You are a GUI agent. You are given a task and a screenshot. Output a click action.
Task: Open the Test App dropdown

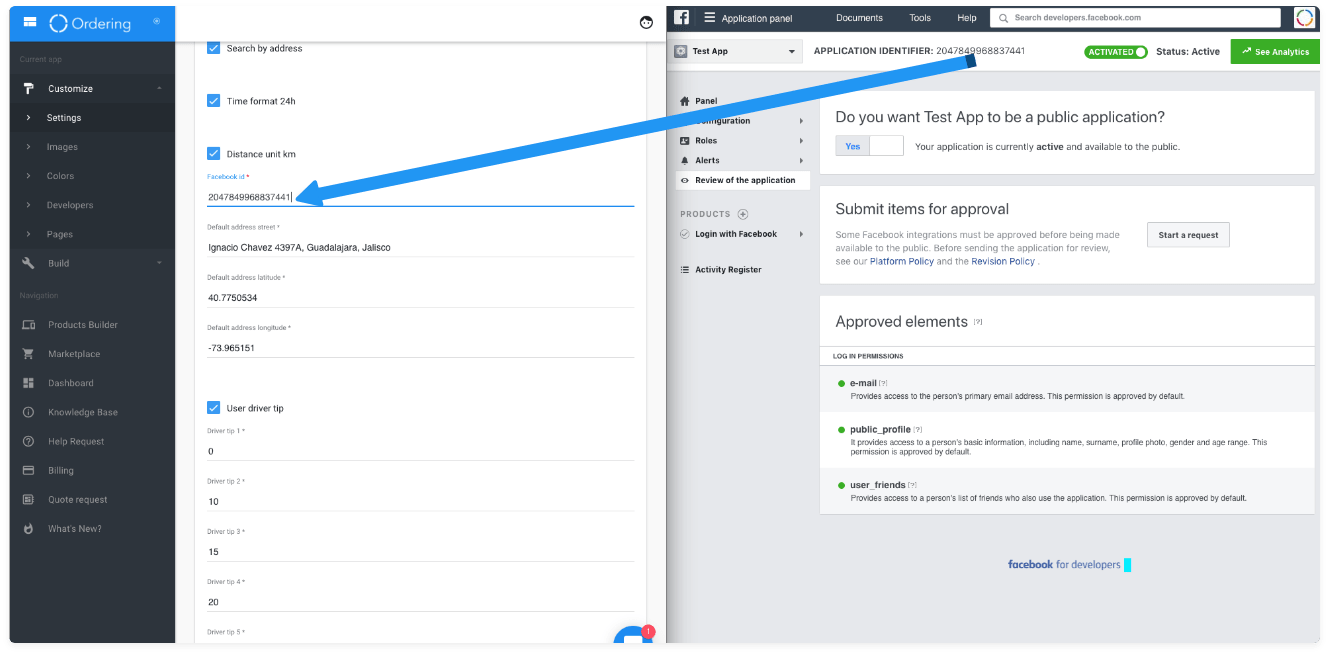pyautogui.click(x=737, y=51)
